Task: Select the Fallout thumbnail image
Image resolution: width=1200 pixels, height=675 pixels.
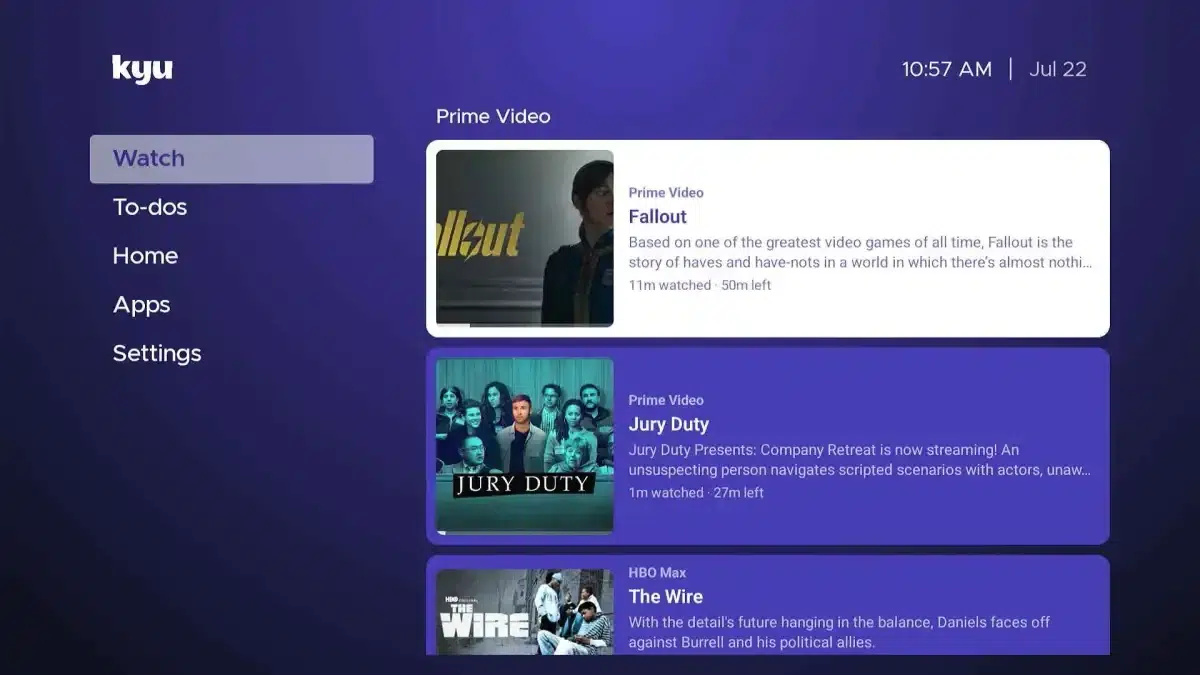Action: coord(524,238)
